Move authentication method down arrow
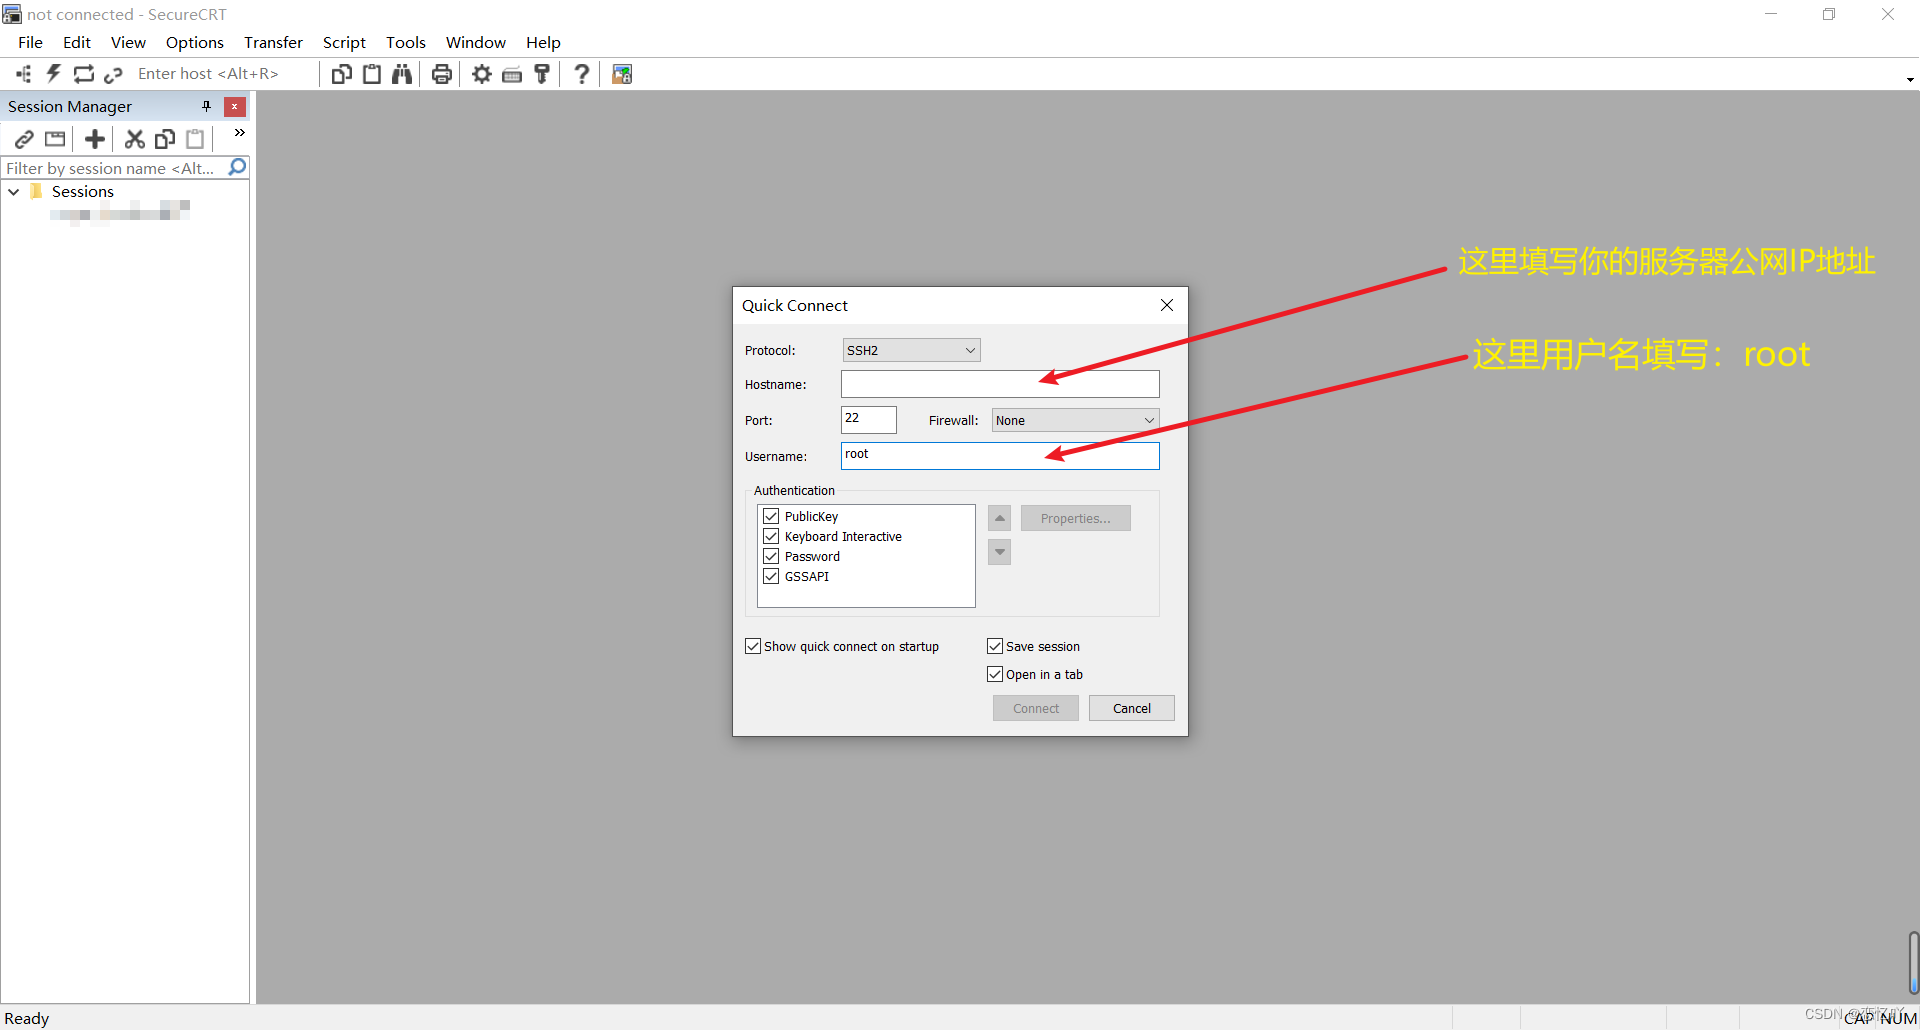Screen dimensions: 1920x1030 click(1000, 552)
